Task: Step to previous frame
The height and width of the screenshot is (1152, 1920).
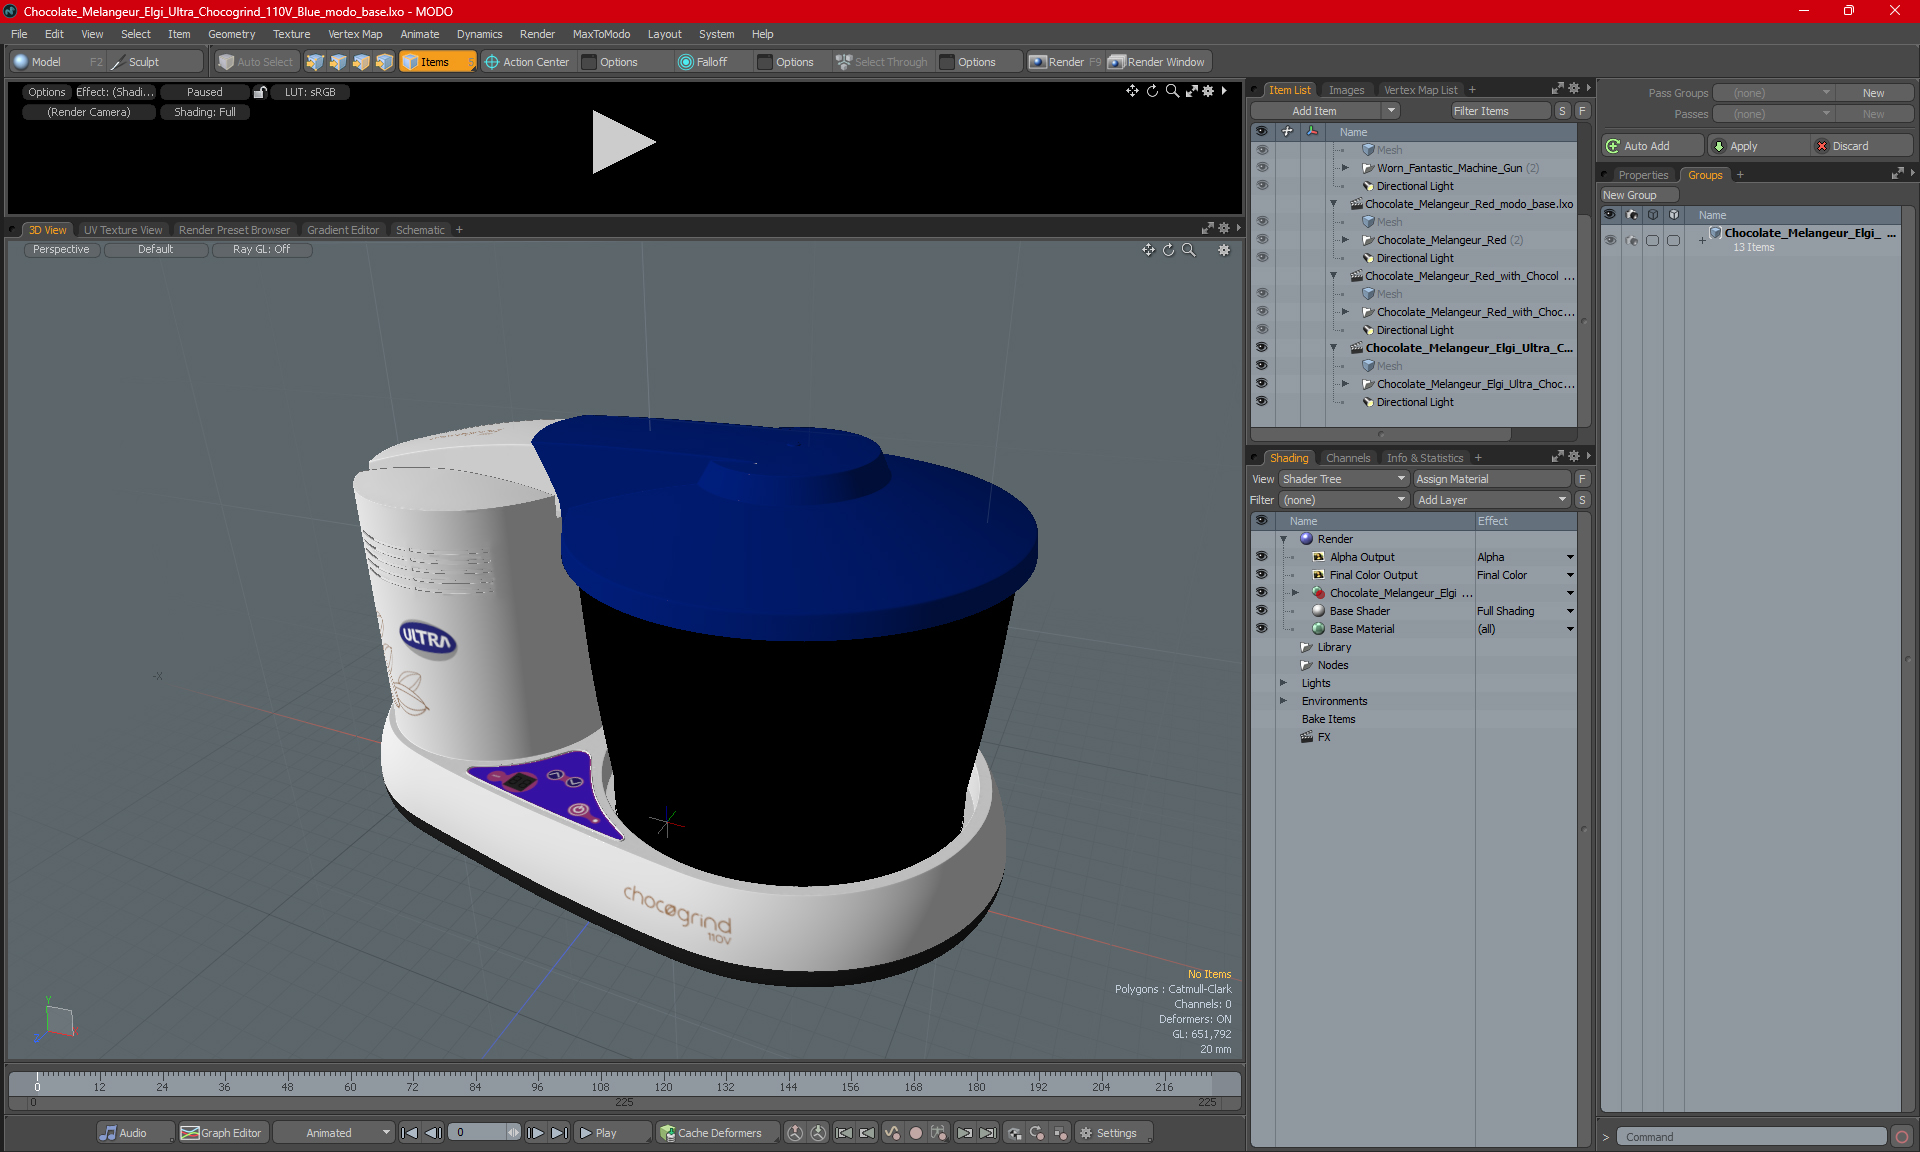Action: point(433,1133)
